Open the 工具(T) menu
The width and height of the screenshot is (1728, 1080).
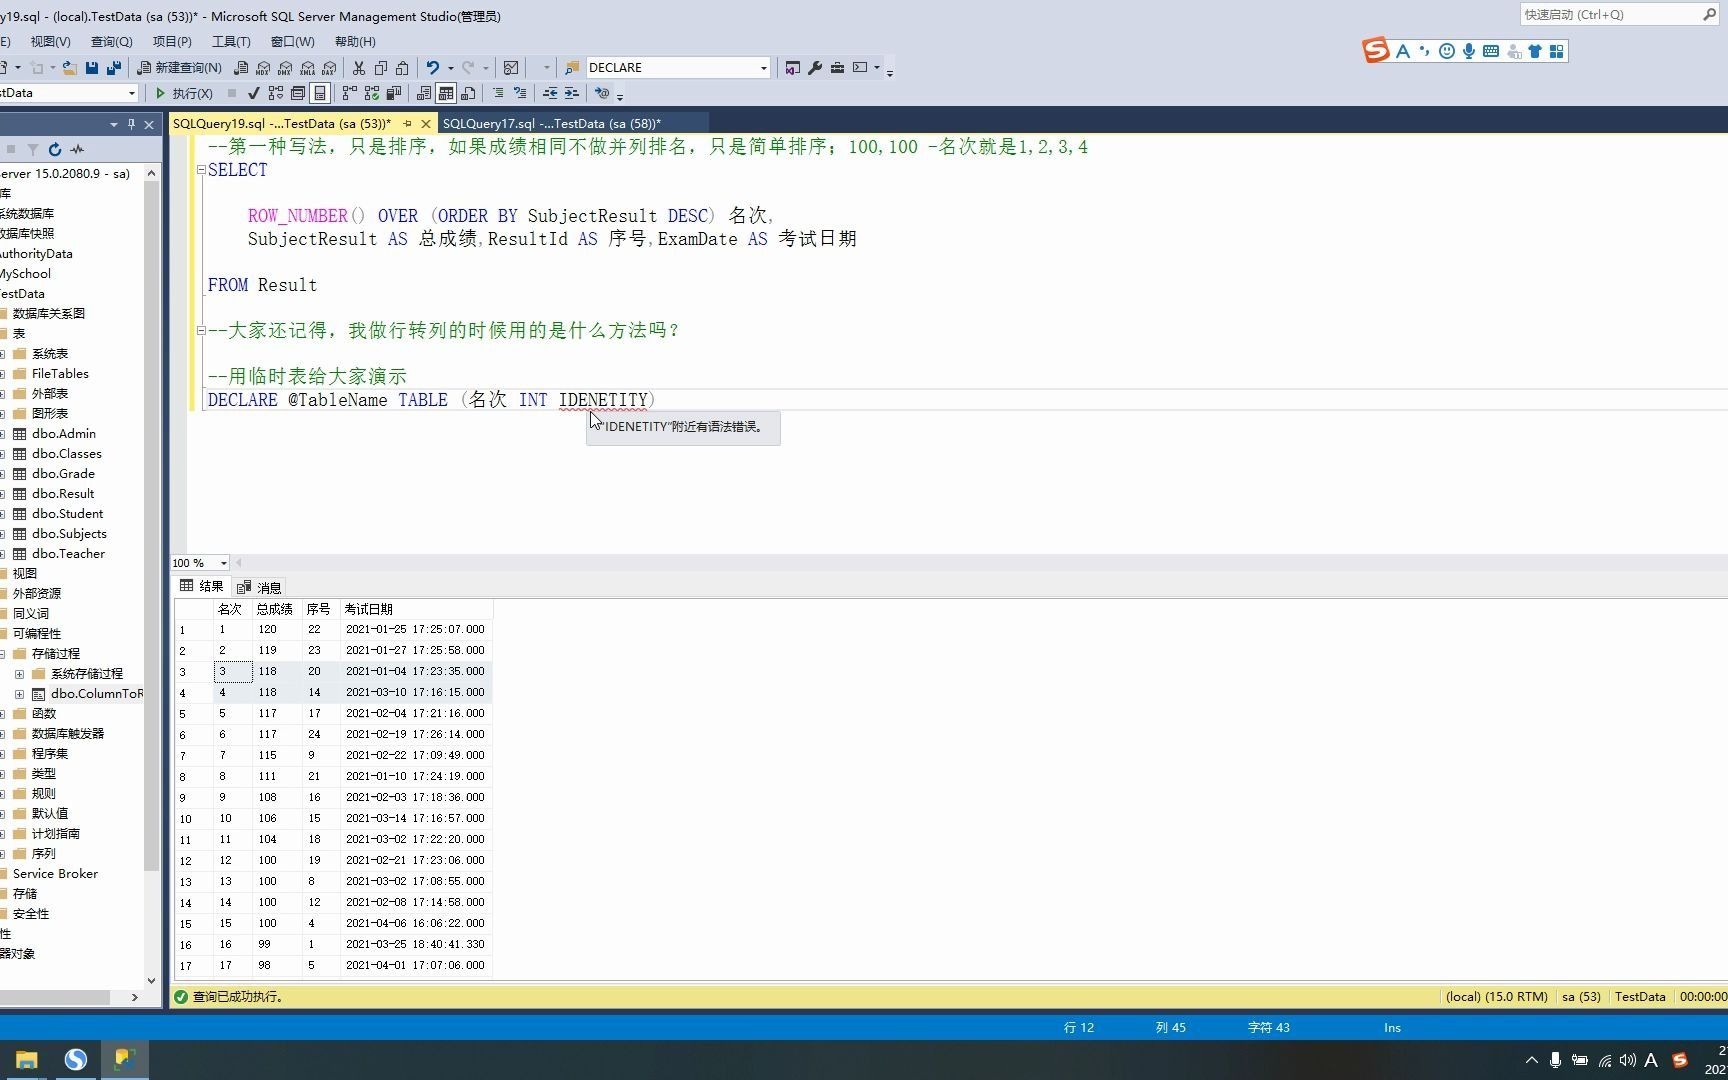(x=231, y=41)
